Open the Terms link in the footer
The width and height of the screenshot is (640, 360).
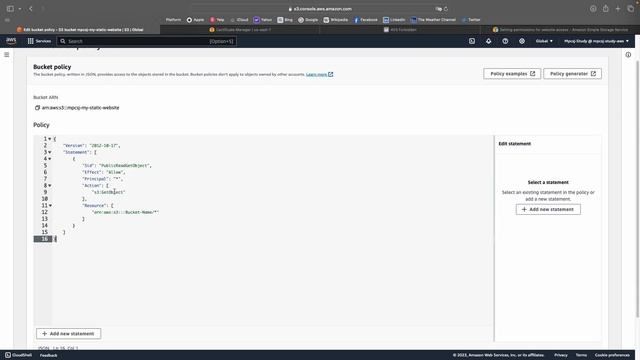click(x=581, y=355)
